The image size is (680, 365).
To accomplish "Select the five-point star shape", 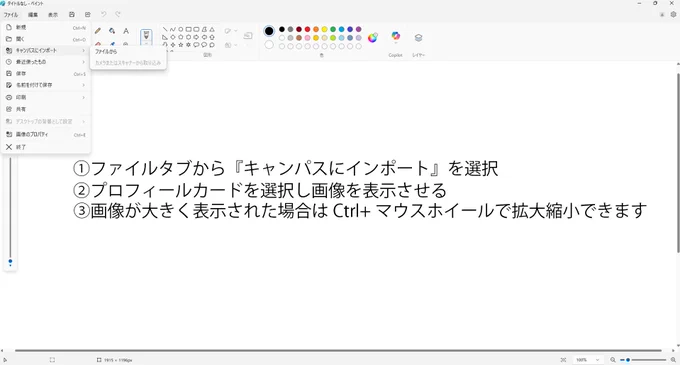I will click(x=181, y=45).
